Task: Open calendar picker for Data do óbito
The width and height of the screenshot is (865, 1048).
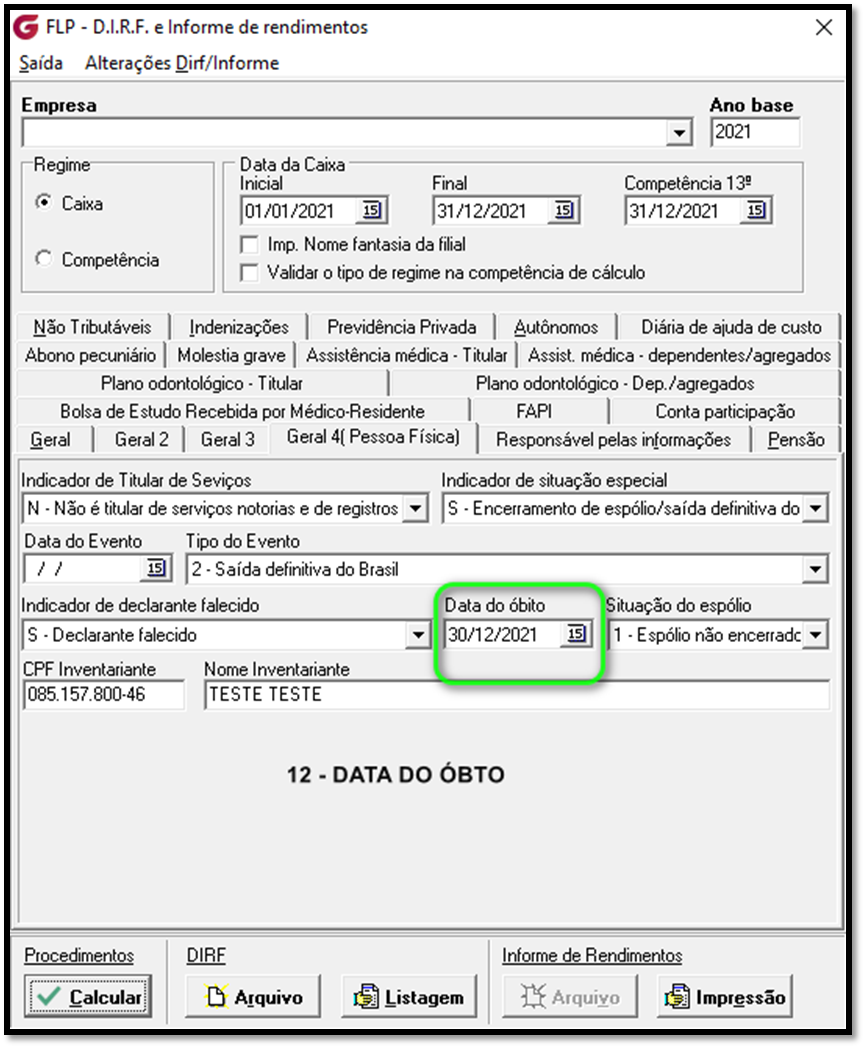Action: click(576, 634)
